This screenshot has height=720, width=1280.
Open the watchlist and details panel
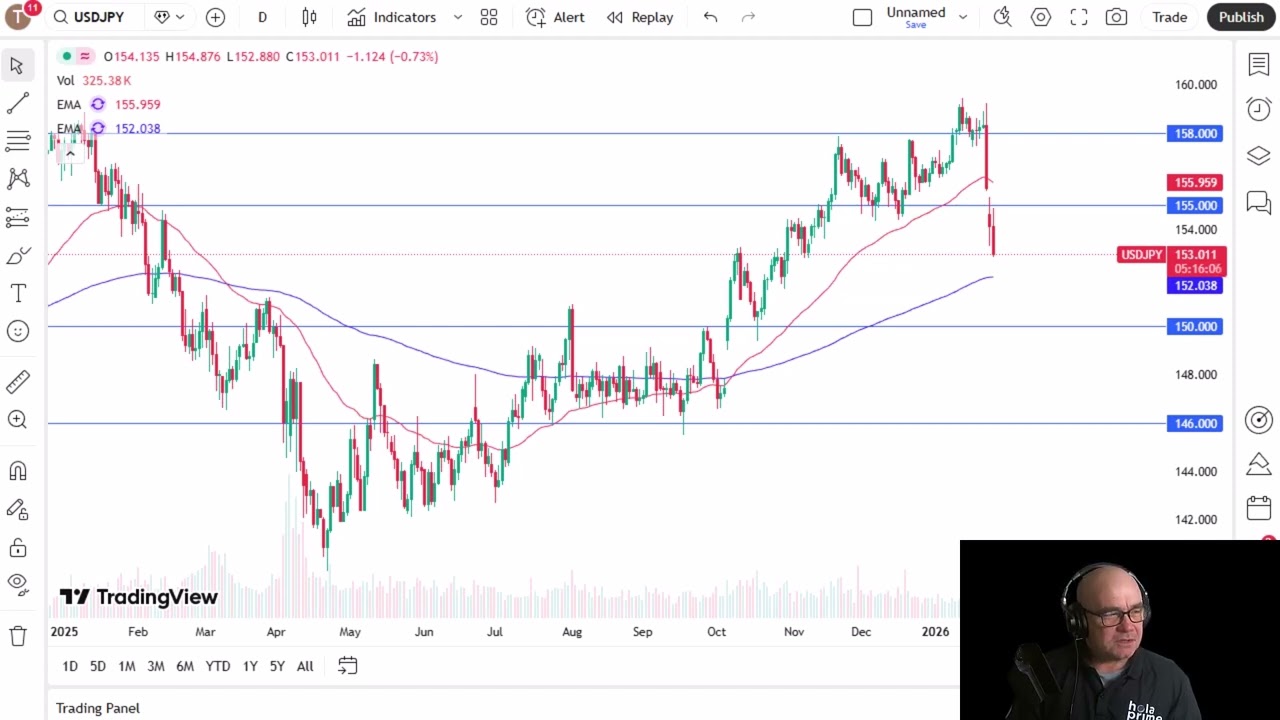[1259, 65]
